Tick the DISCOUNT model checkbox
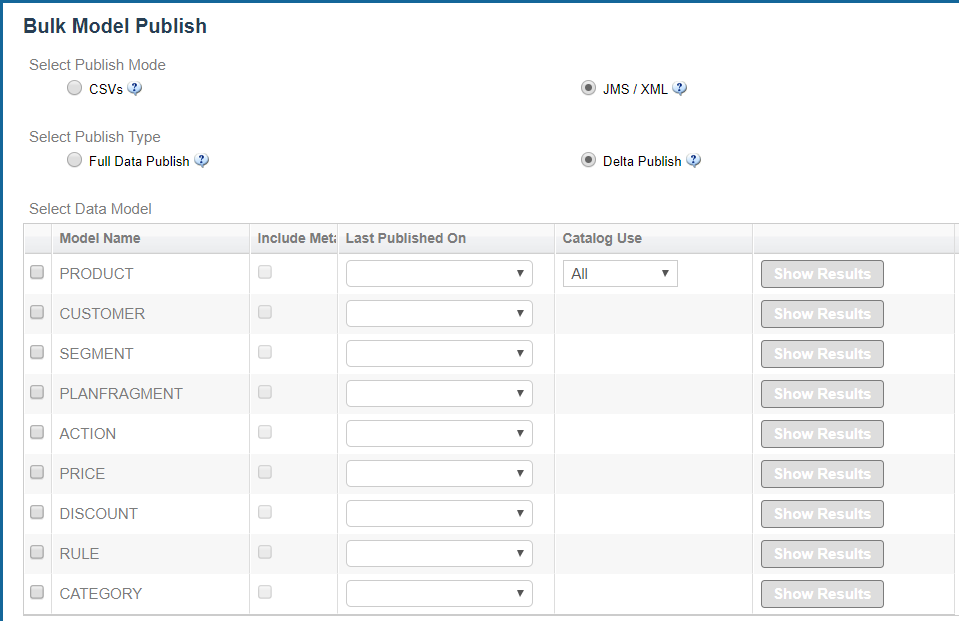 coord(37,512)
